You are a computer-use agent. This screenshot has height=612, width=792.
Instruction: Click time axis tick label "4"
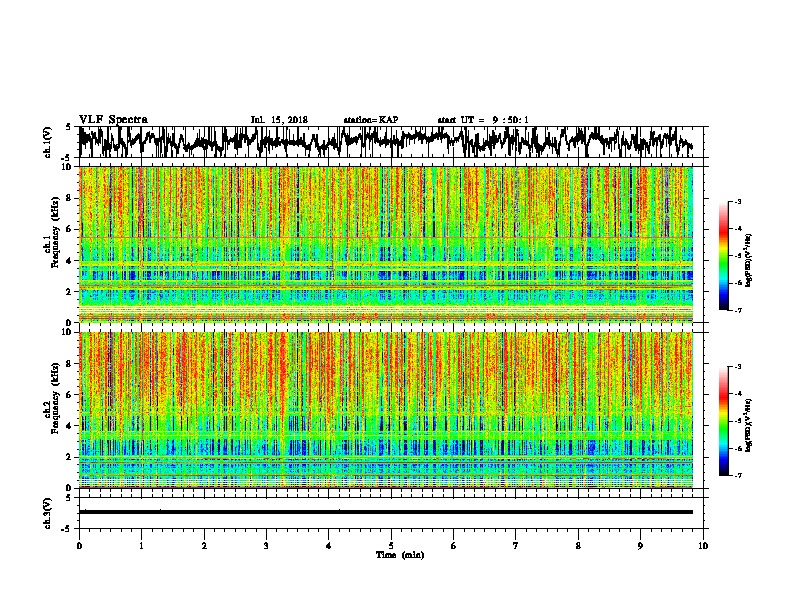[329, 546]
